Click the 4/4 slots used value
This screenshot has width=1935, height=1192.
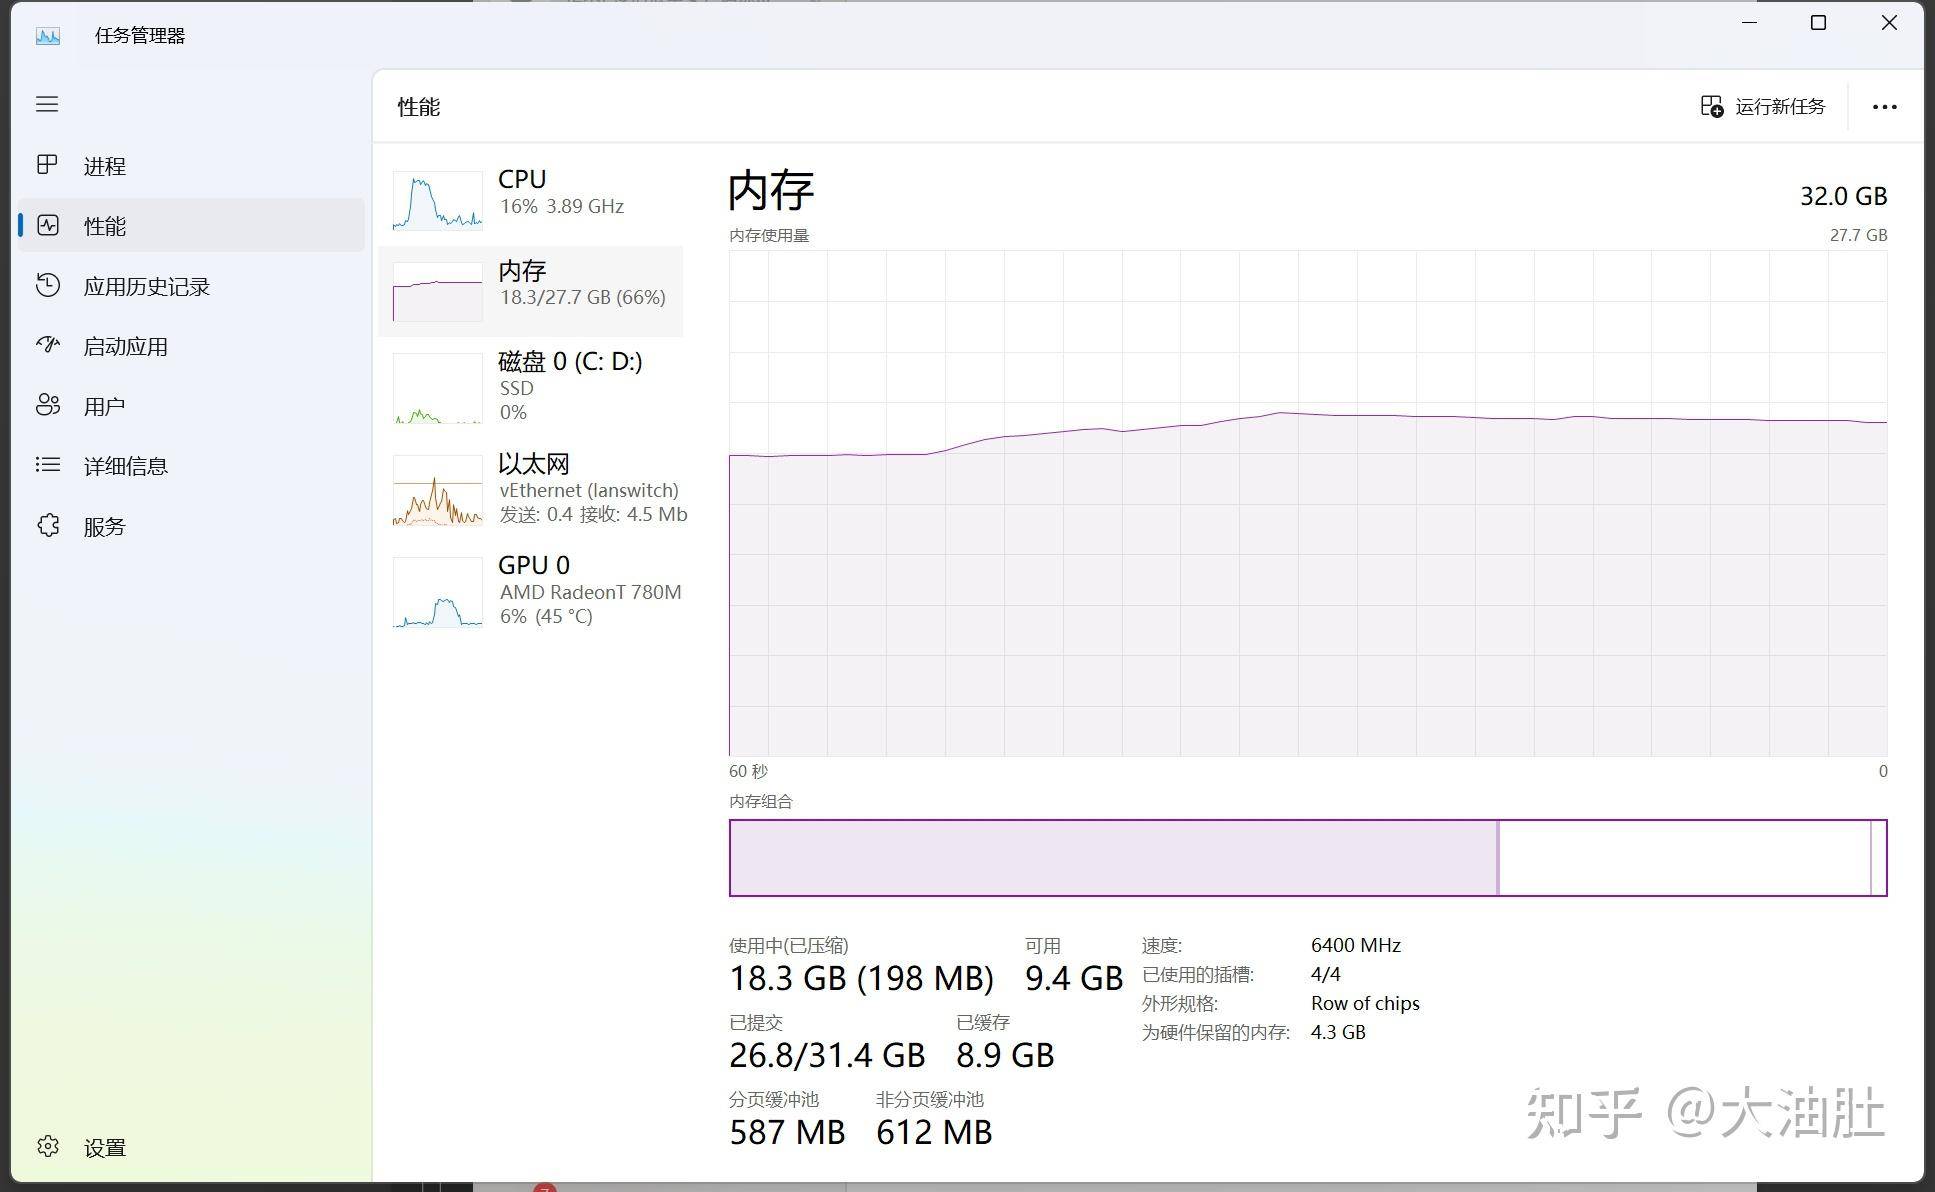pyautogui.click(x=1325, y=974)
